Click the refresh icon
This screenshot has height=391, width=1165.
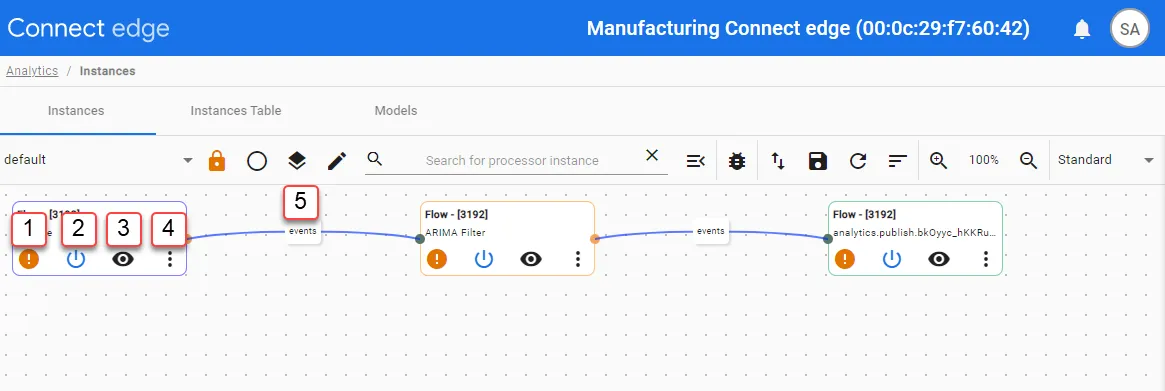(858, 161)
